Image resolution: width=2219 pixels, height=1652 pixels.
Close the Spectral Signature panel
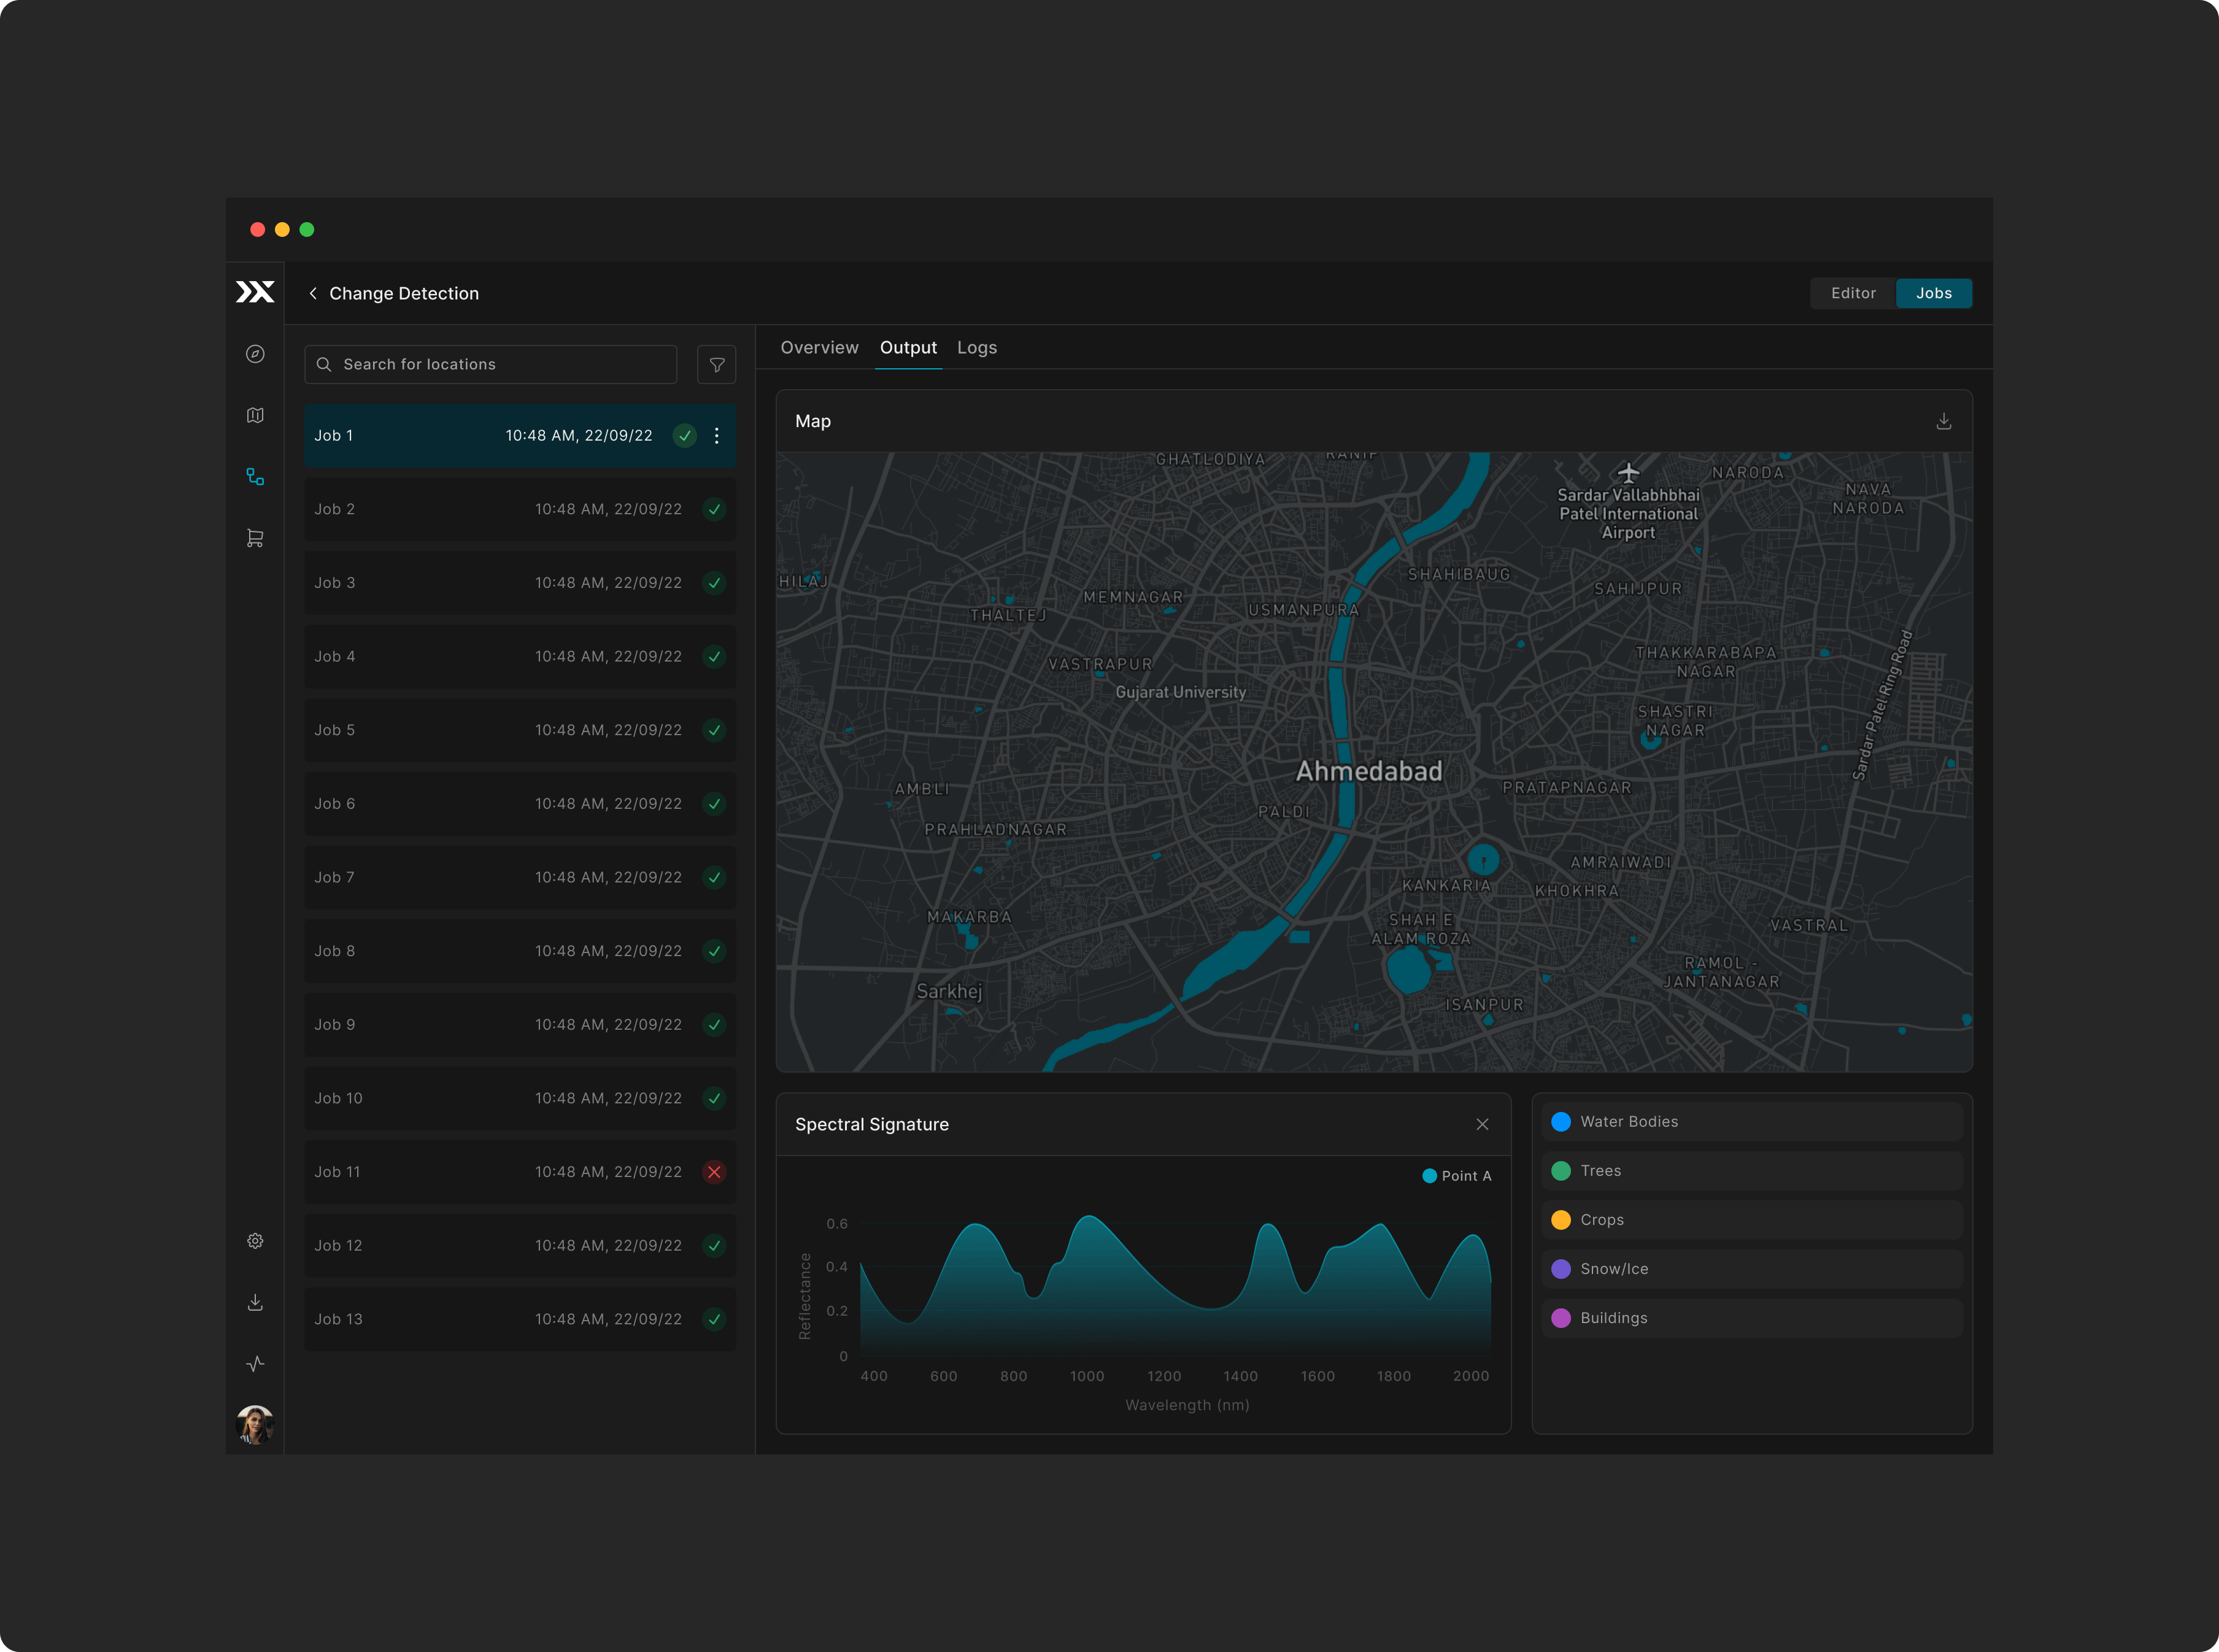(1482, 1125)
